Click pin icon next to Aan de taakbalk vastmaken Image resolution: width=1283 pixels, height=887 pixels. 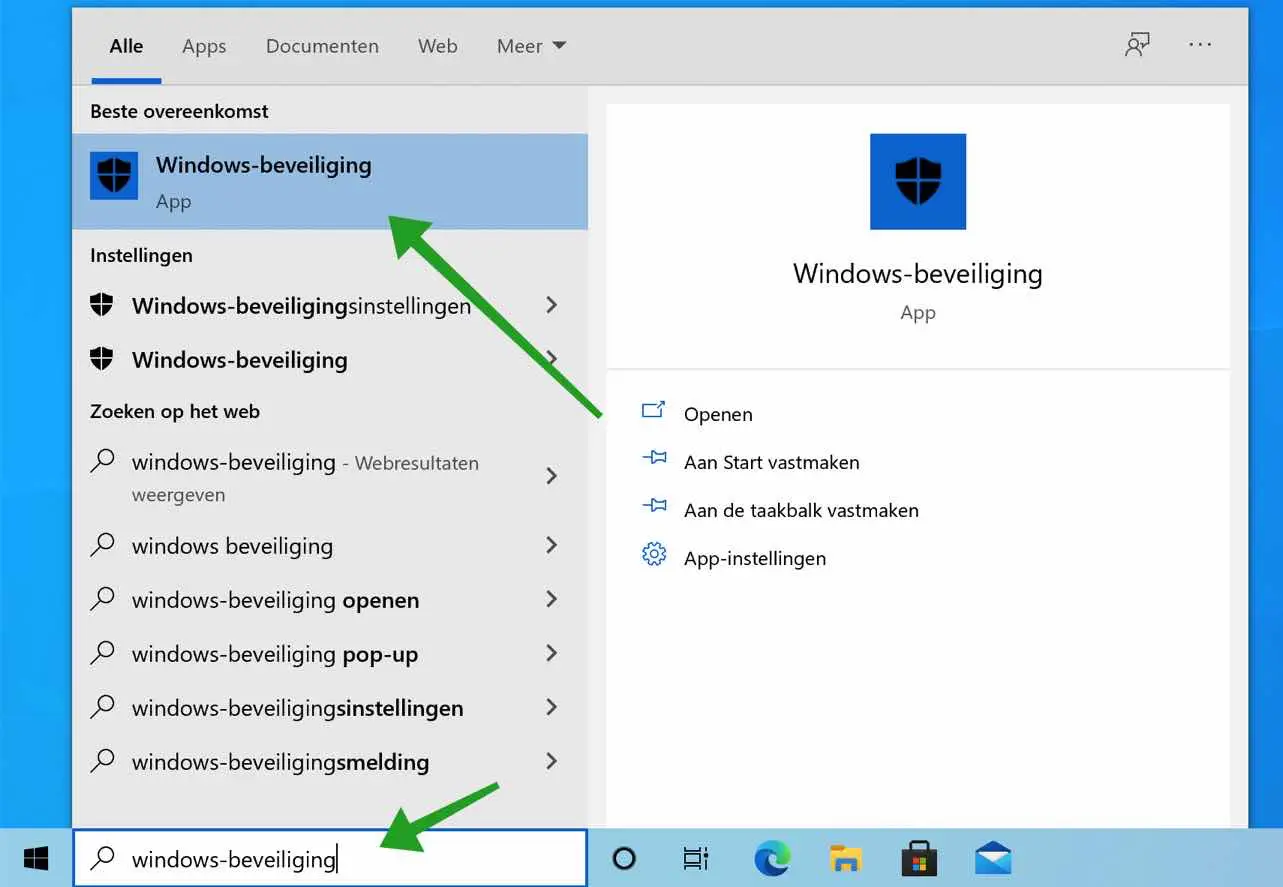pos(654,506)
